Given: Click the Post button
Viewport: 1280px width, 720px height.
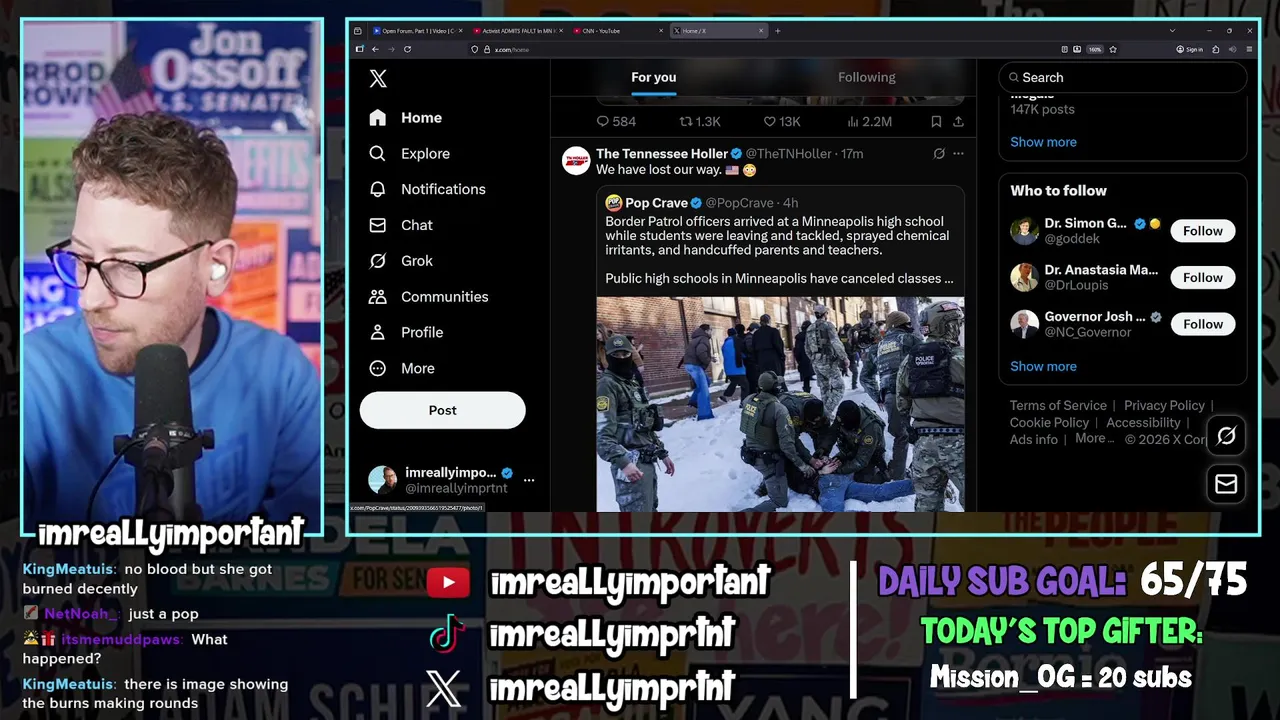Looking at the screenshot, I should tap(442, 410).
